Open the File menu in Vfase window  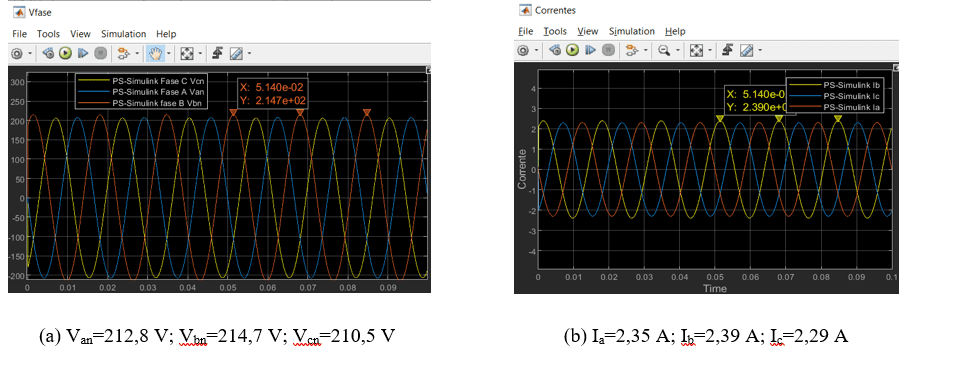point(19,34)
